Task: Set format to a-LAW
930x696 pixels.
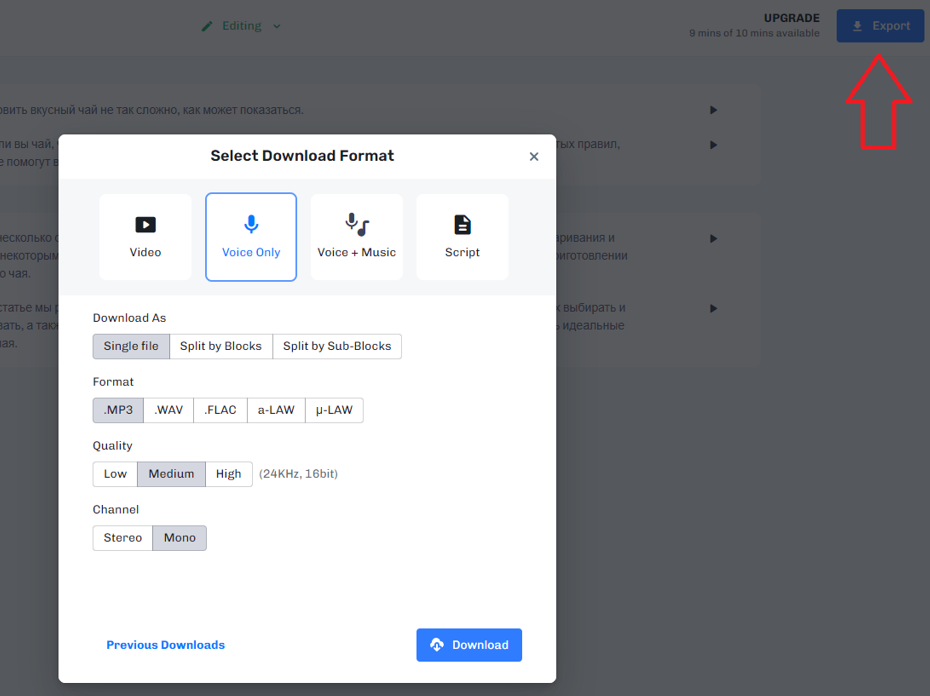Action: (276, 410)
